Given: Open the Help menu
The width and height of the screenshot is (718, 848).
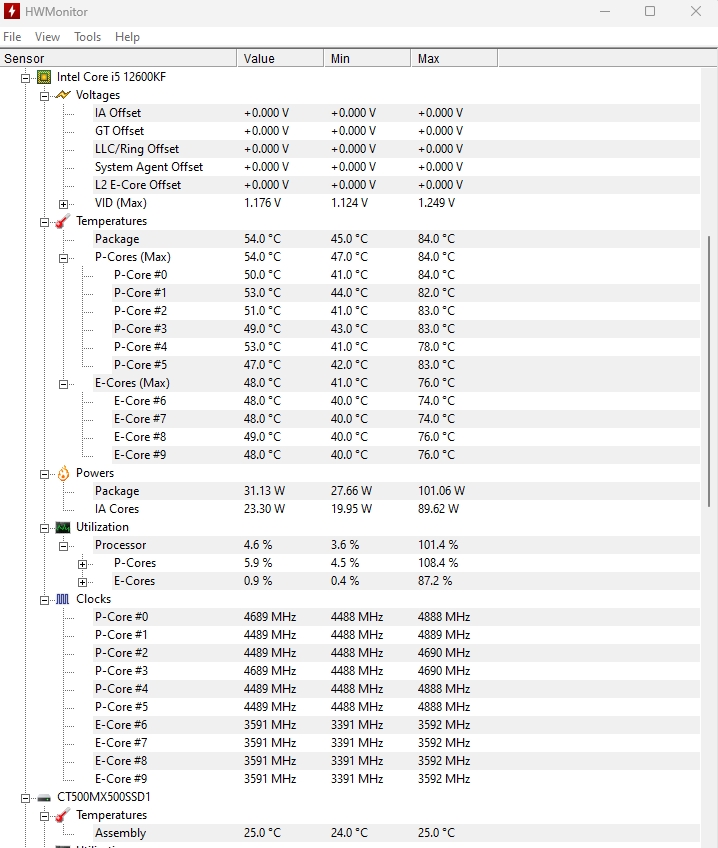Looking at the screenshot, I should click(127, 37).
